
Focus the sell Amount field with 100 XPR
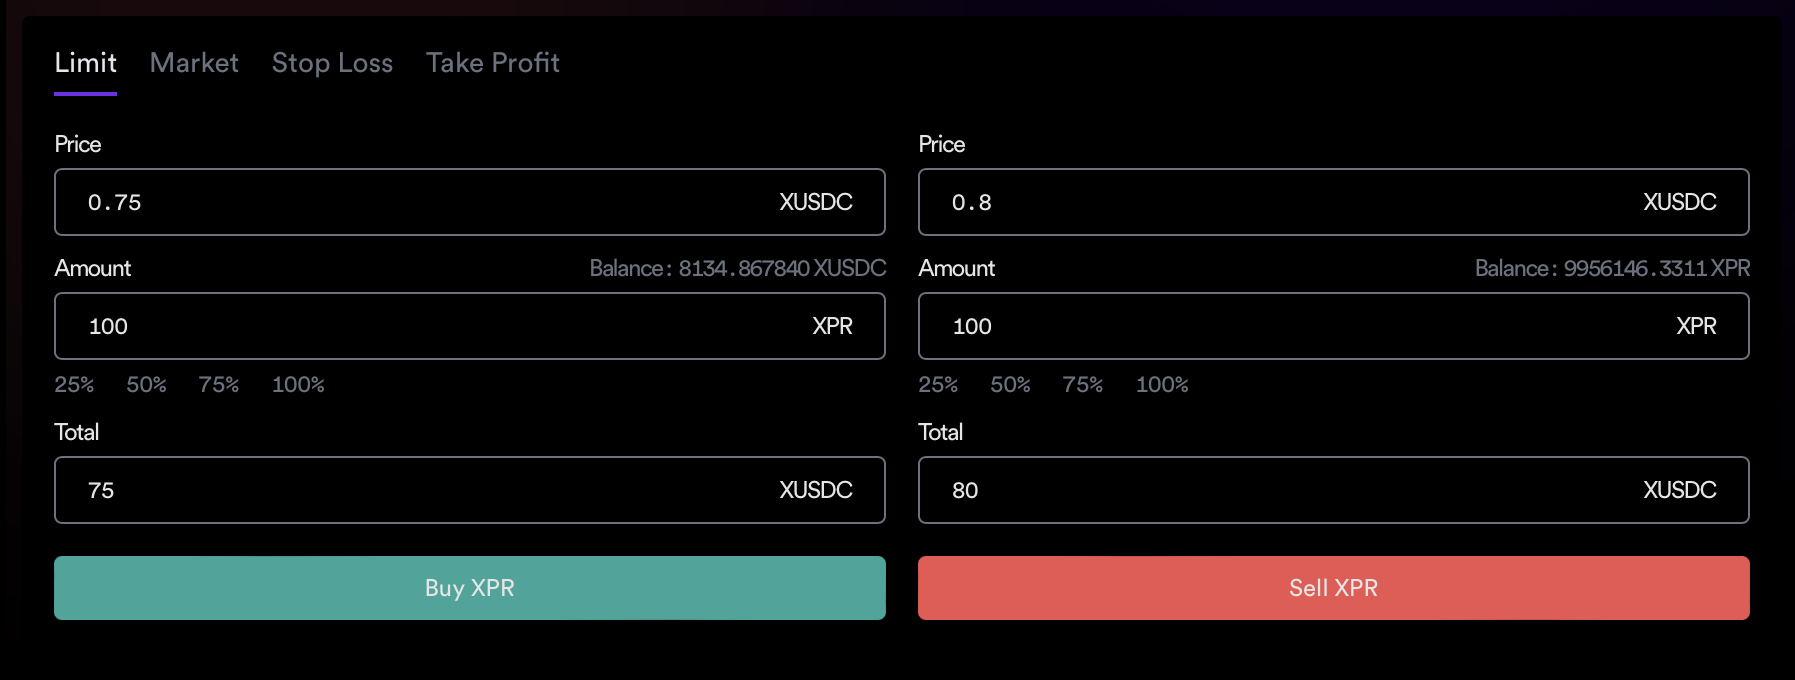click(x=1334, y=326)
